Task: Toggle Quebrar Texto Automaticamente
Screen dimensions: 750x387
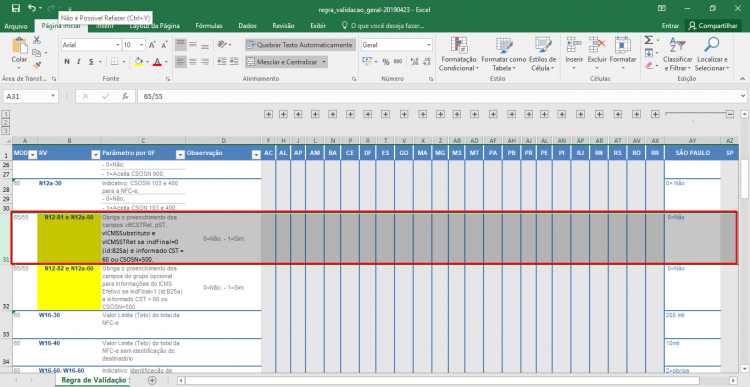Action: pyautogui.click(x=300, y=45)
